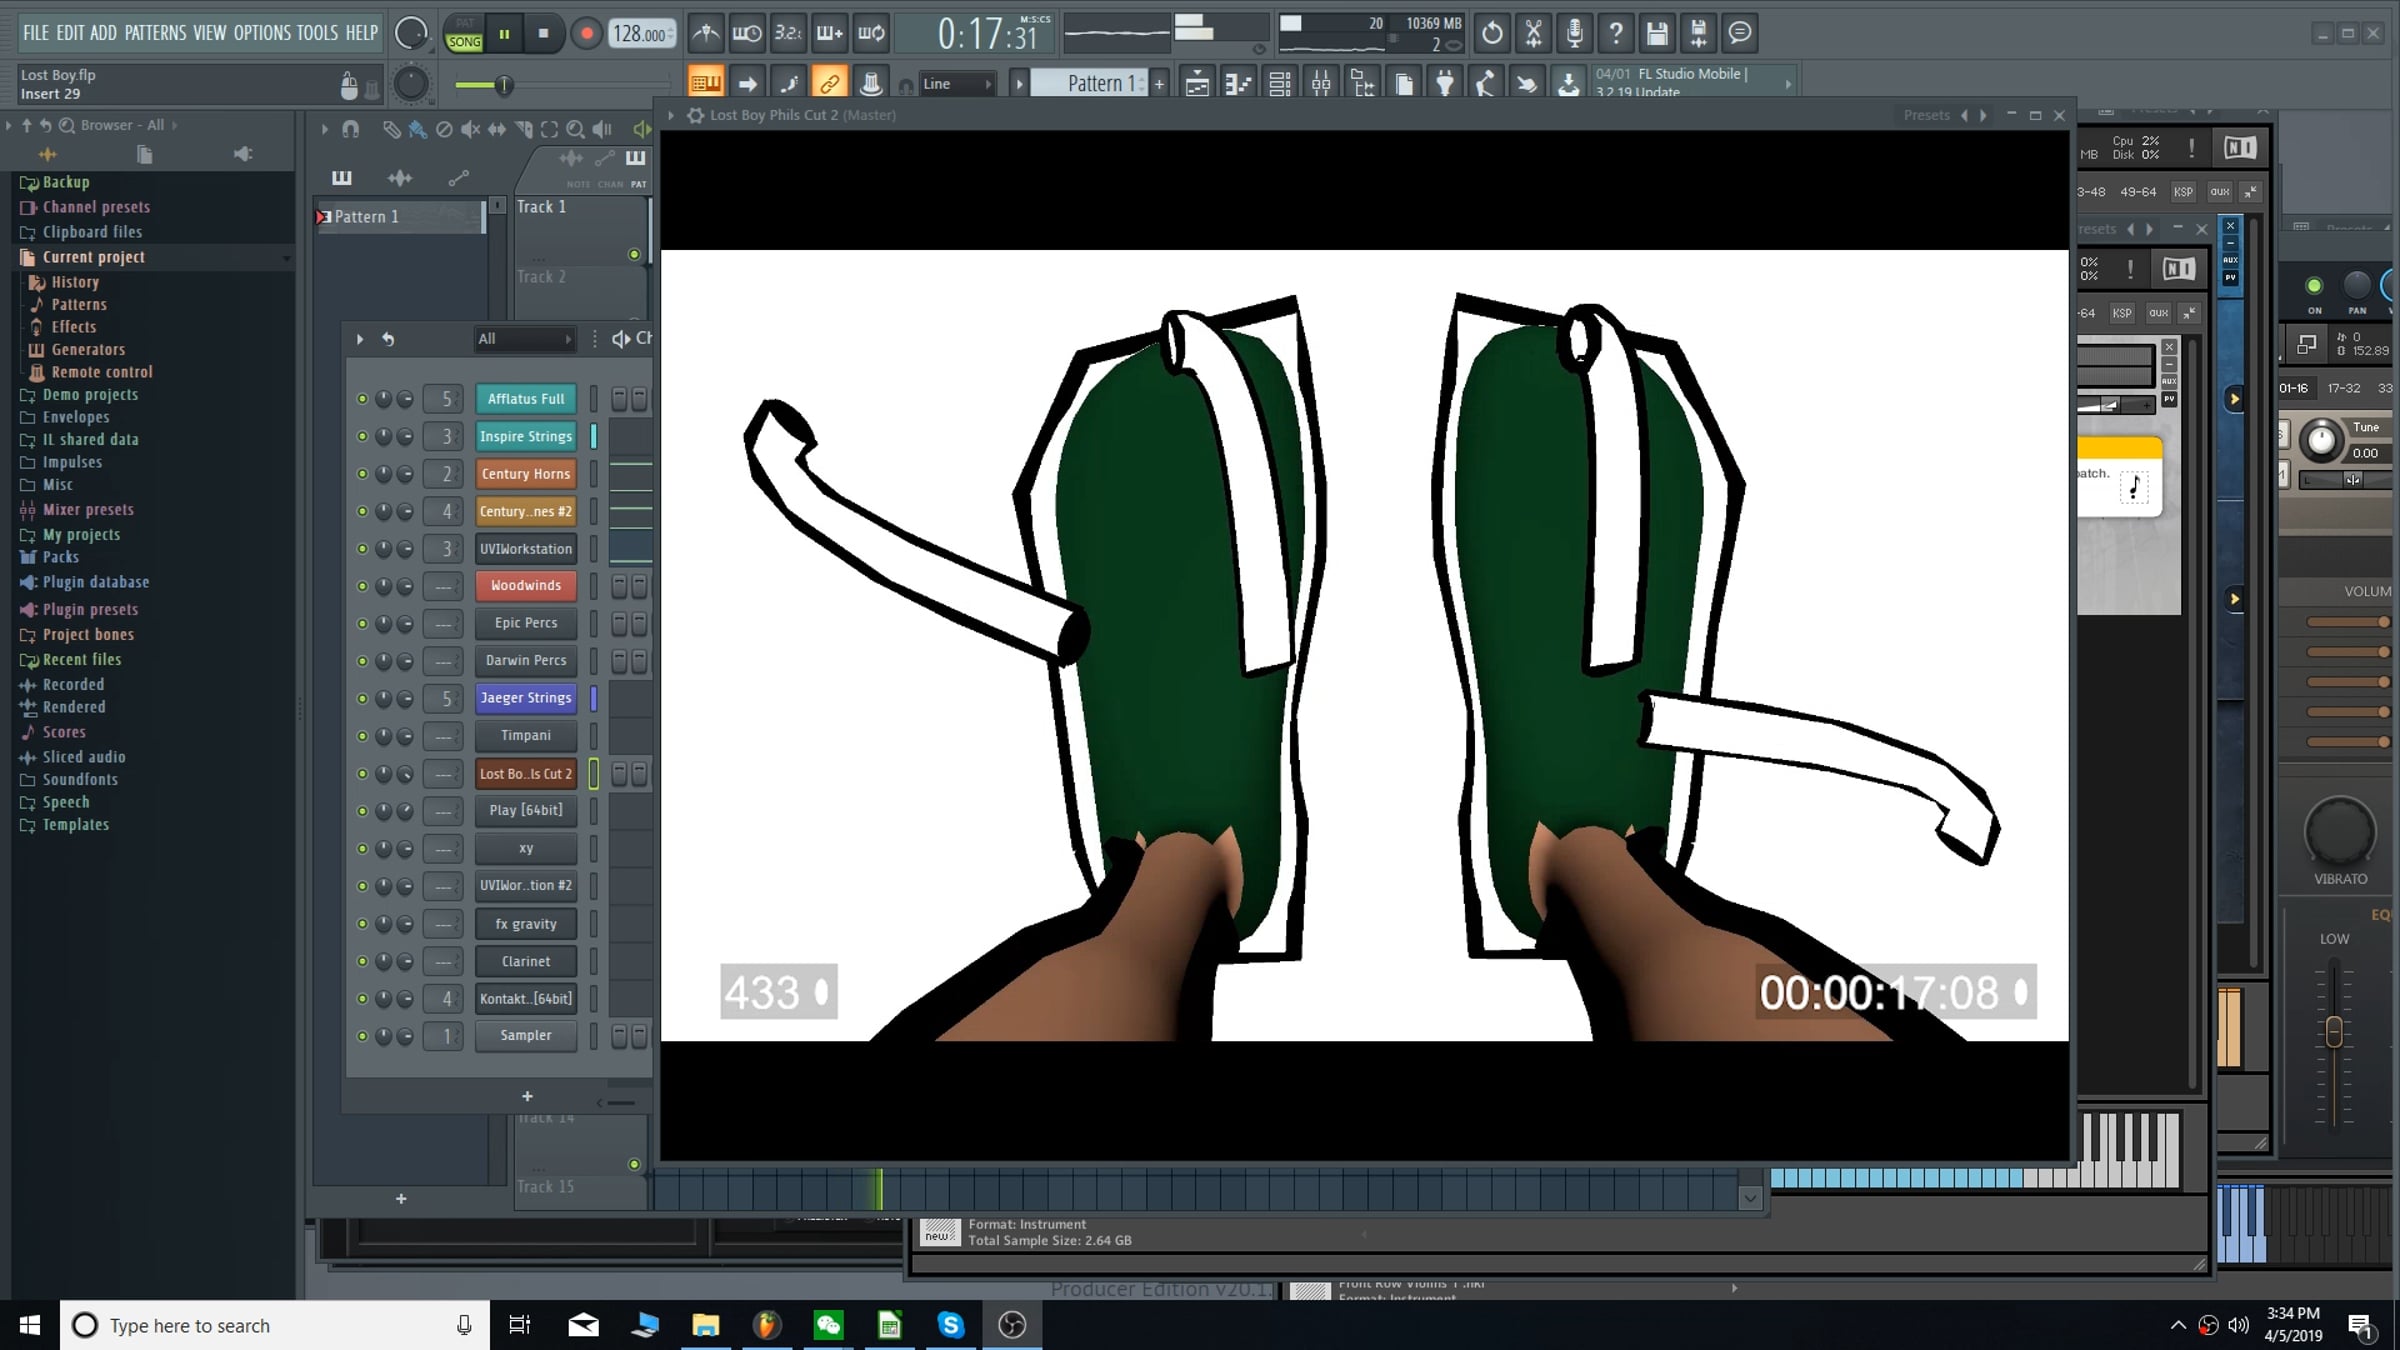Click the red record button

pos(587,34)
